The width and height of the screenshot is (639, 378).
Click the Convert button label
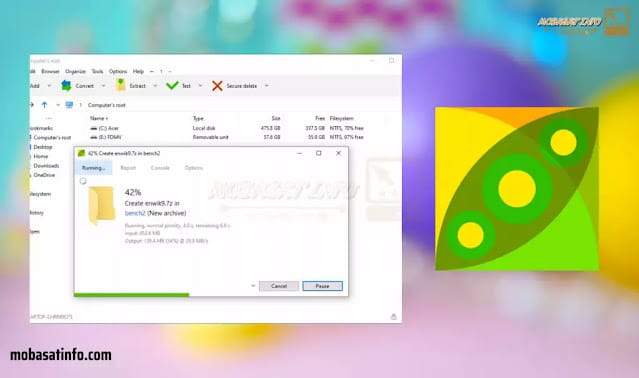[85, 86]
